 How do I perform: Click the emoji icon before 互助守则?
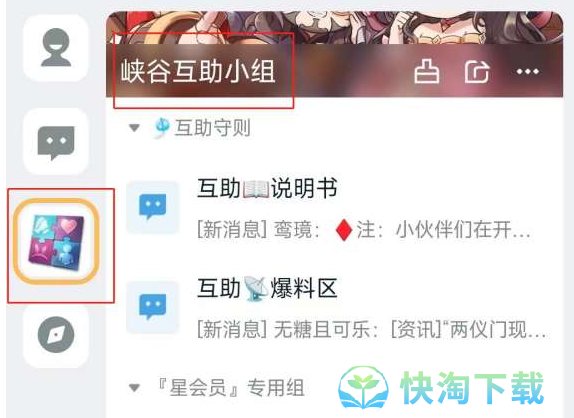[161, 127]
